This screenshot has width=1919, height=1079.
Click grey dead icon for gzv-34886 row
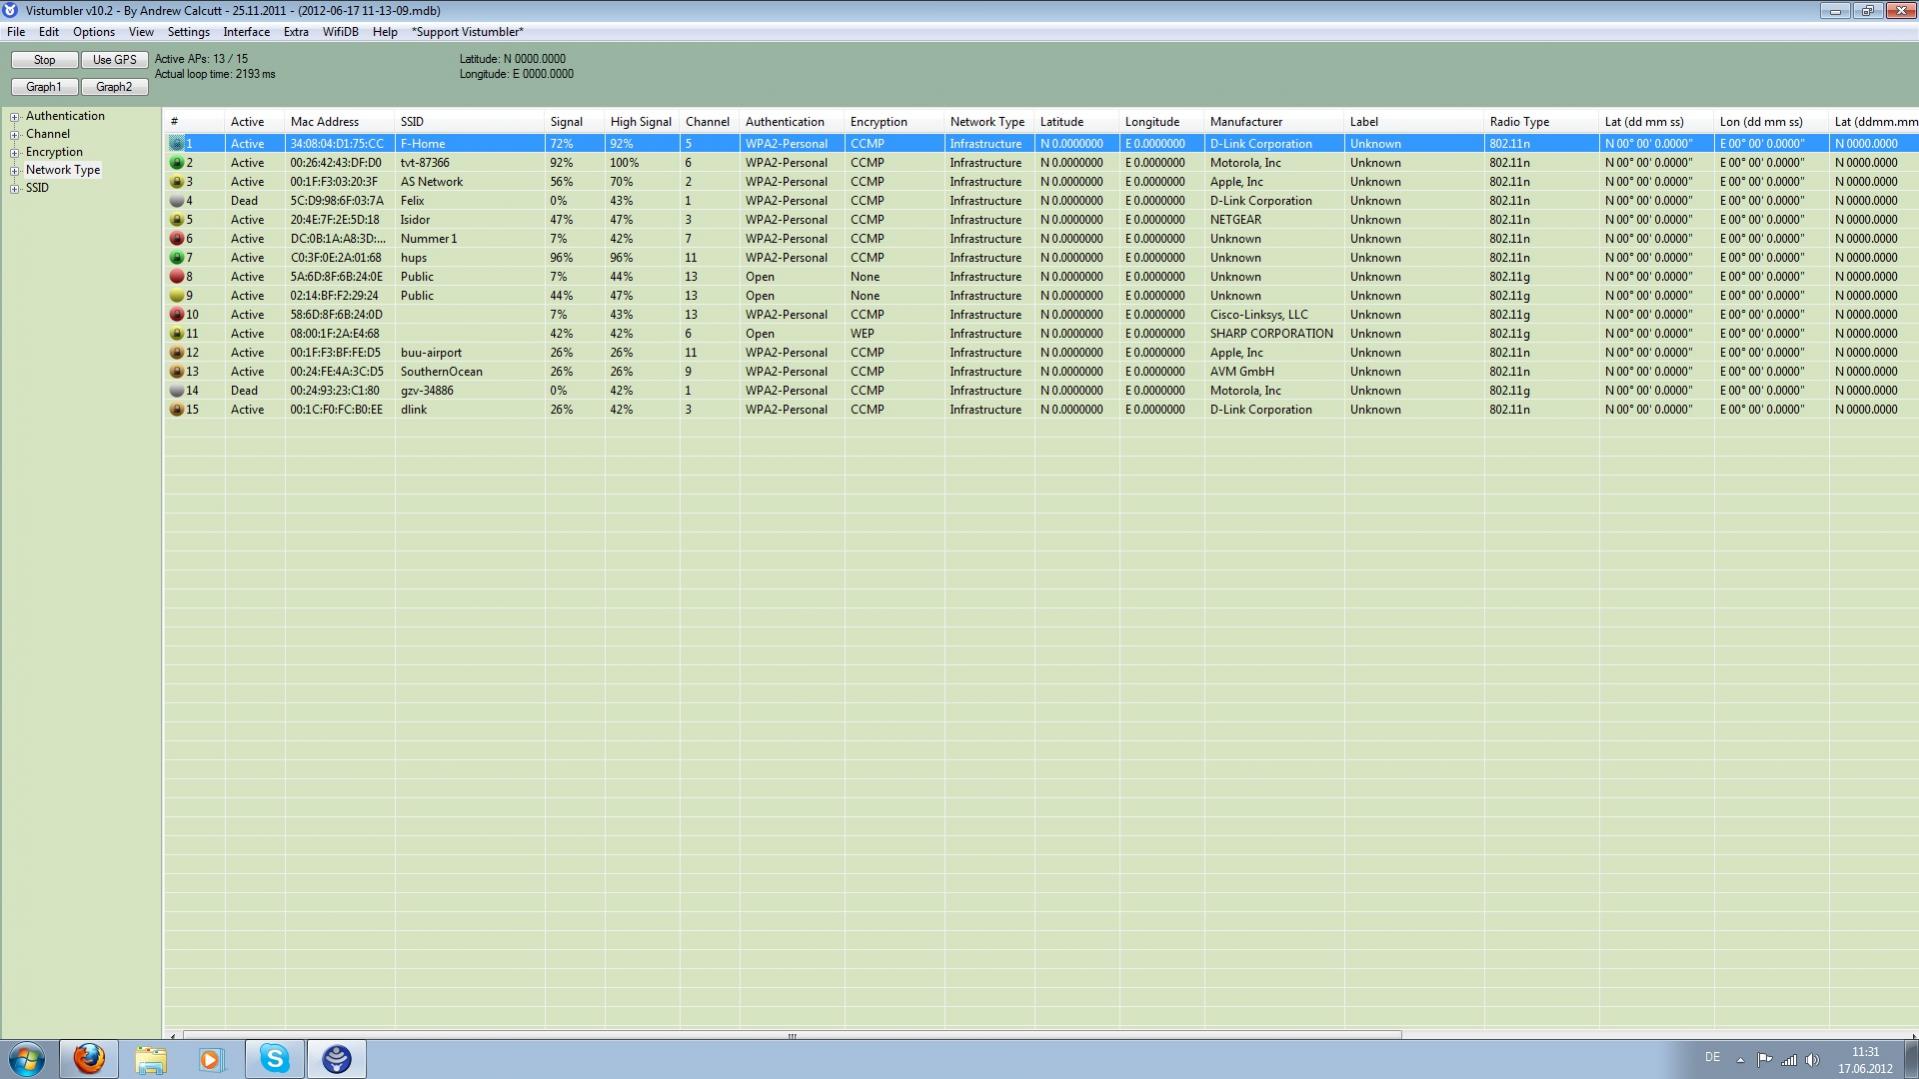[177, 391]
